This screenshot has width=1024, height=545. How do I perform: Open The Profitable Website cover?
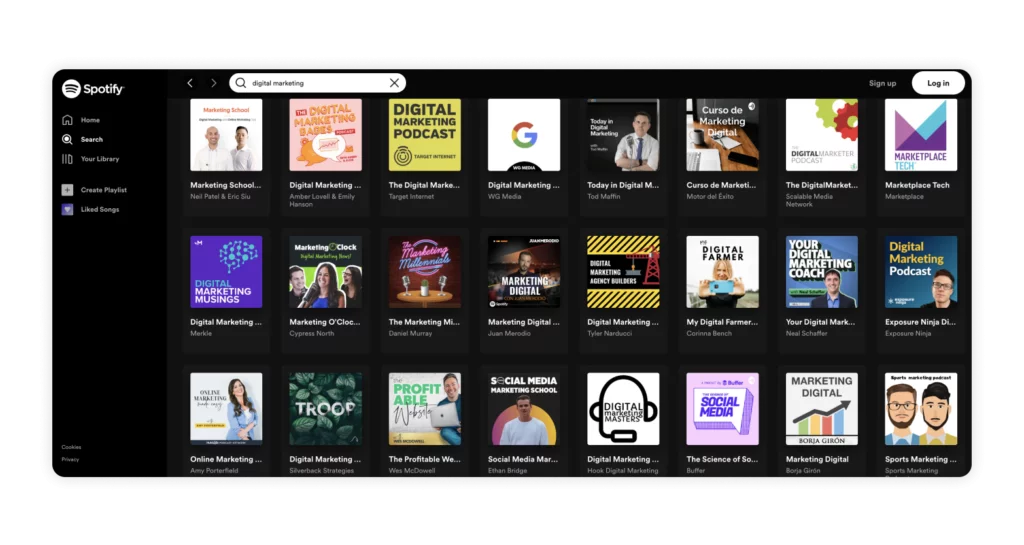point(424,409)
